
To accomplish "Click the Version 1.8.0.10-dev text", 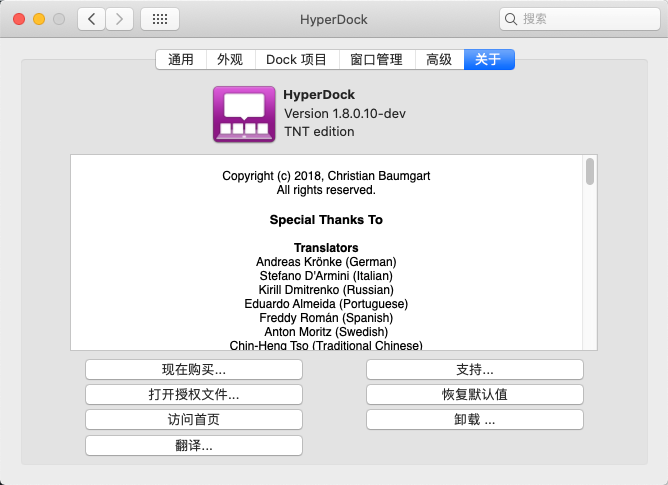I will click(345, 113).
